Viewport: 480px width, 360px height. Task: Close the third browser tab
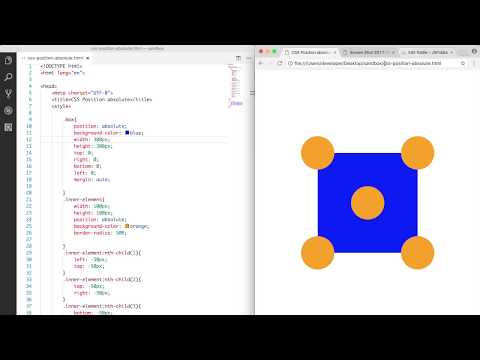(452, 52)
